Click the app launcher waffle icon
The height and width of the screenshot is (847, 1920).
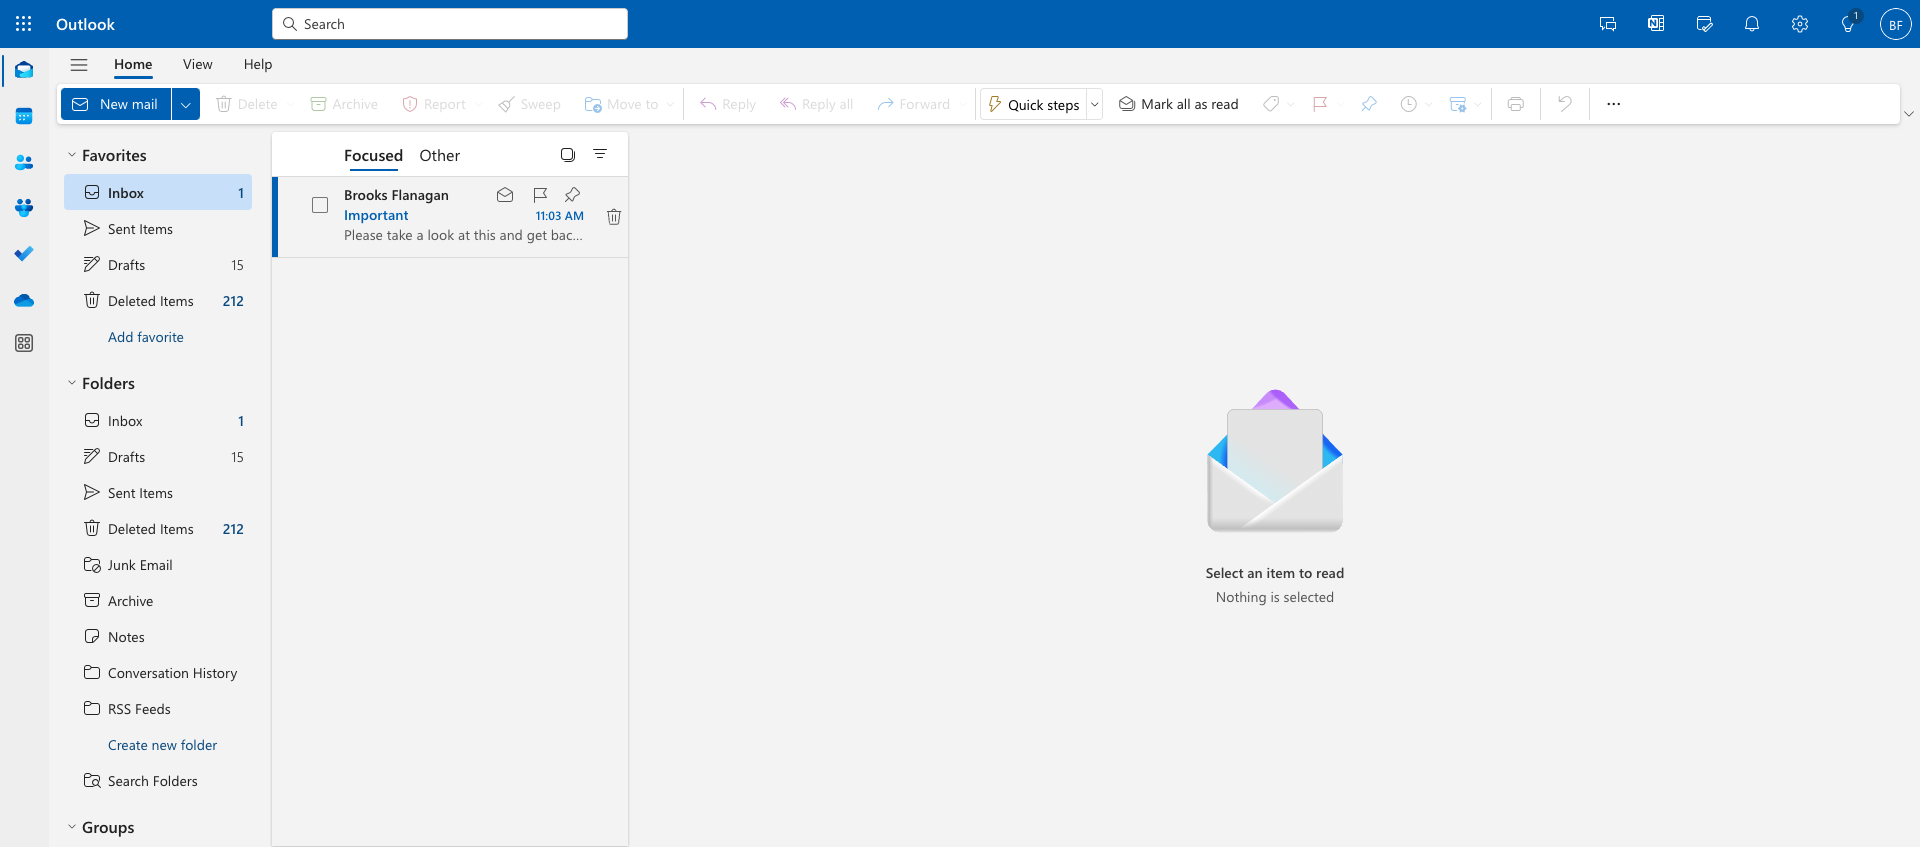click(24, 24)
